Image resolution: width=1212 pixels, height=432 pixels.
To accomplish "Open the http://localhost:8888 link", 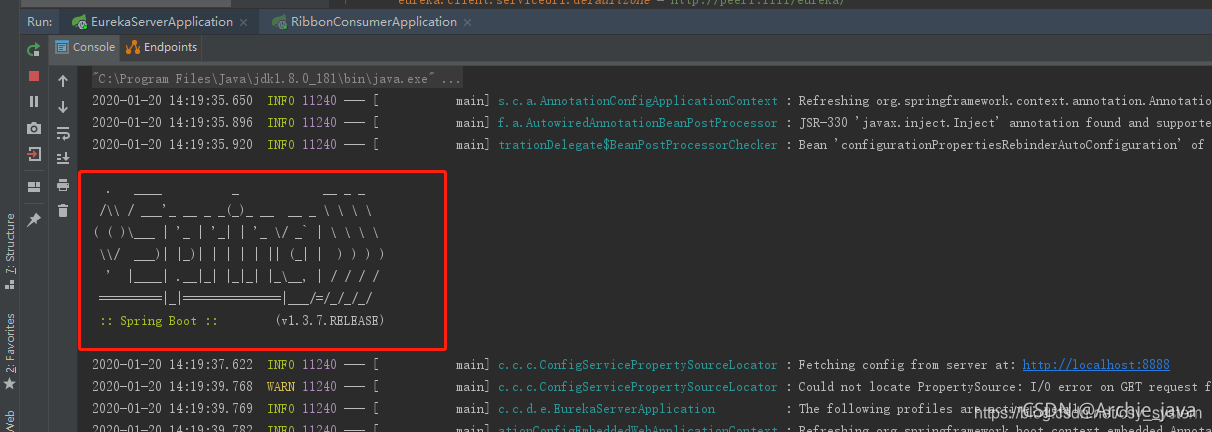I will click(1096, 365).
